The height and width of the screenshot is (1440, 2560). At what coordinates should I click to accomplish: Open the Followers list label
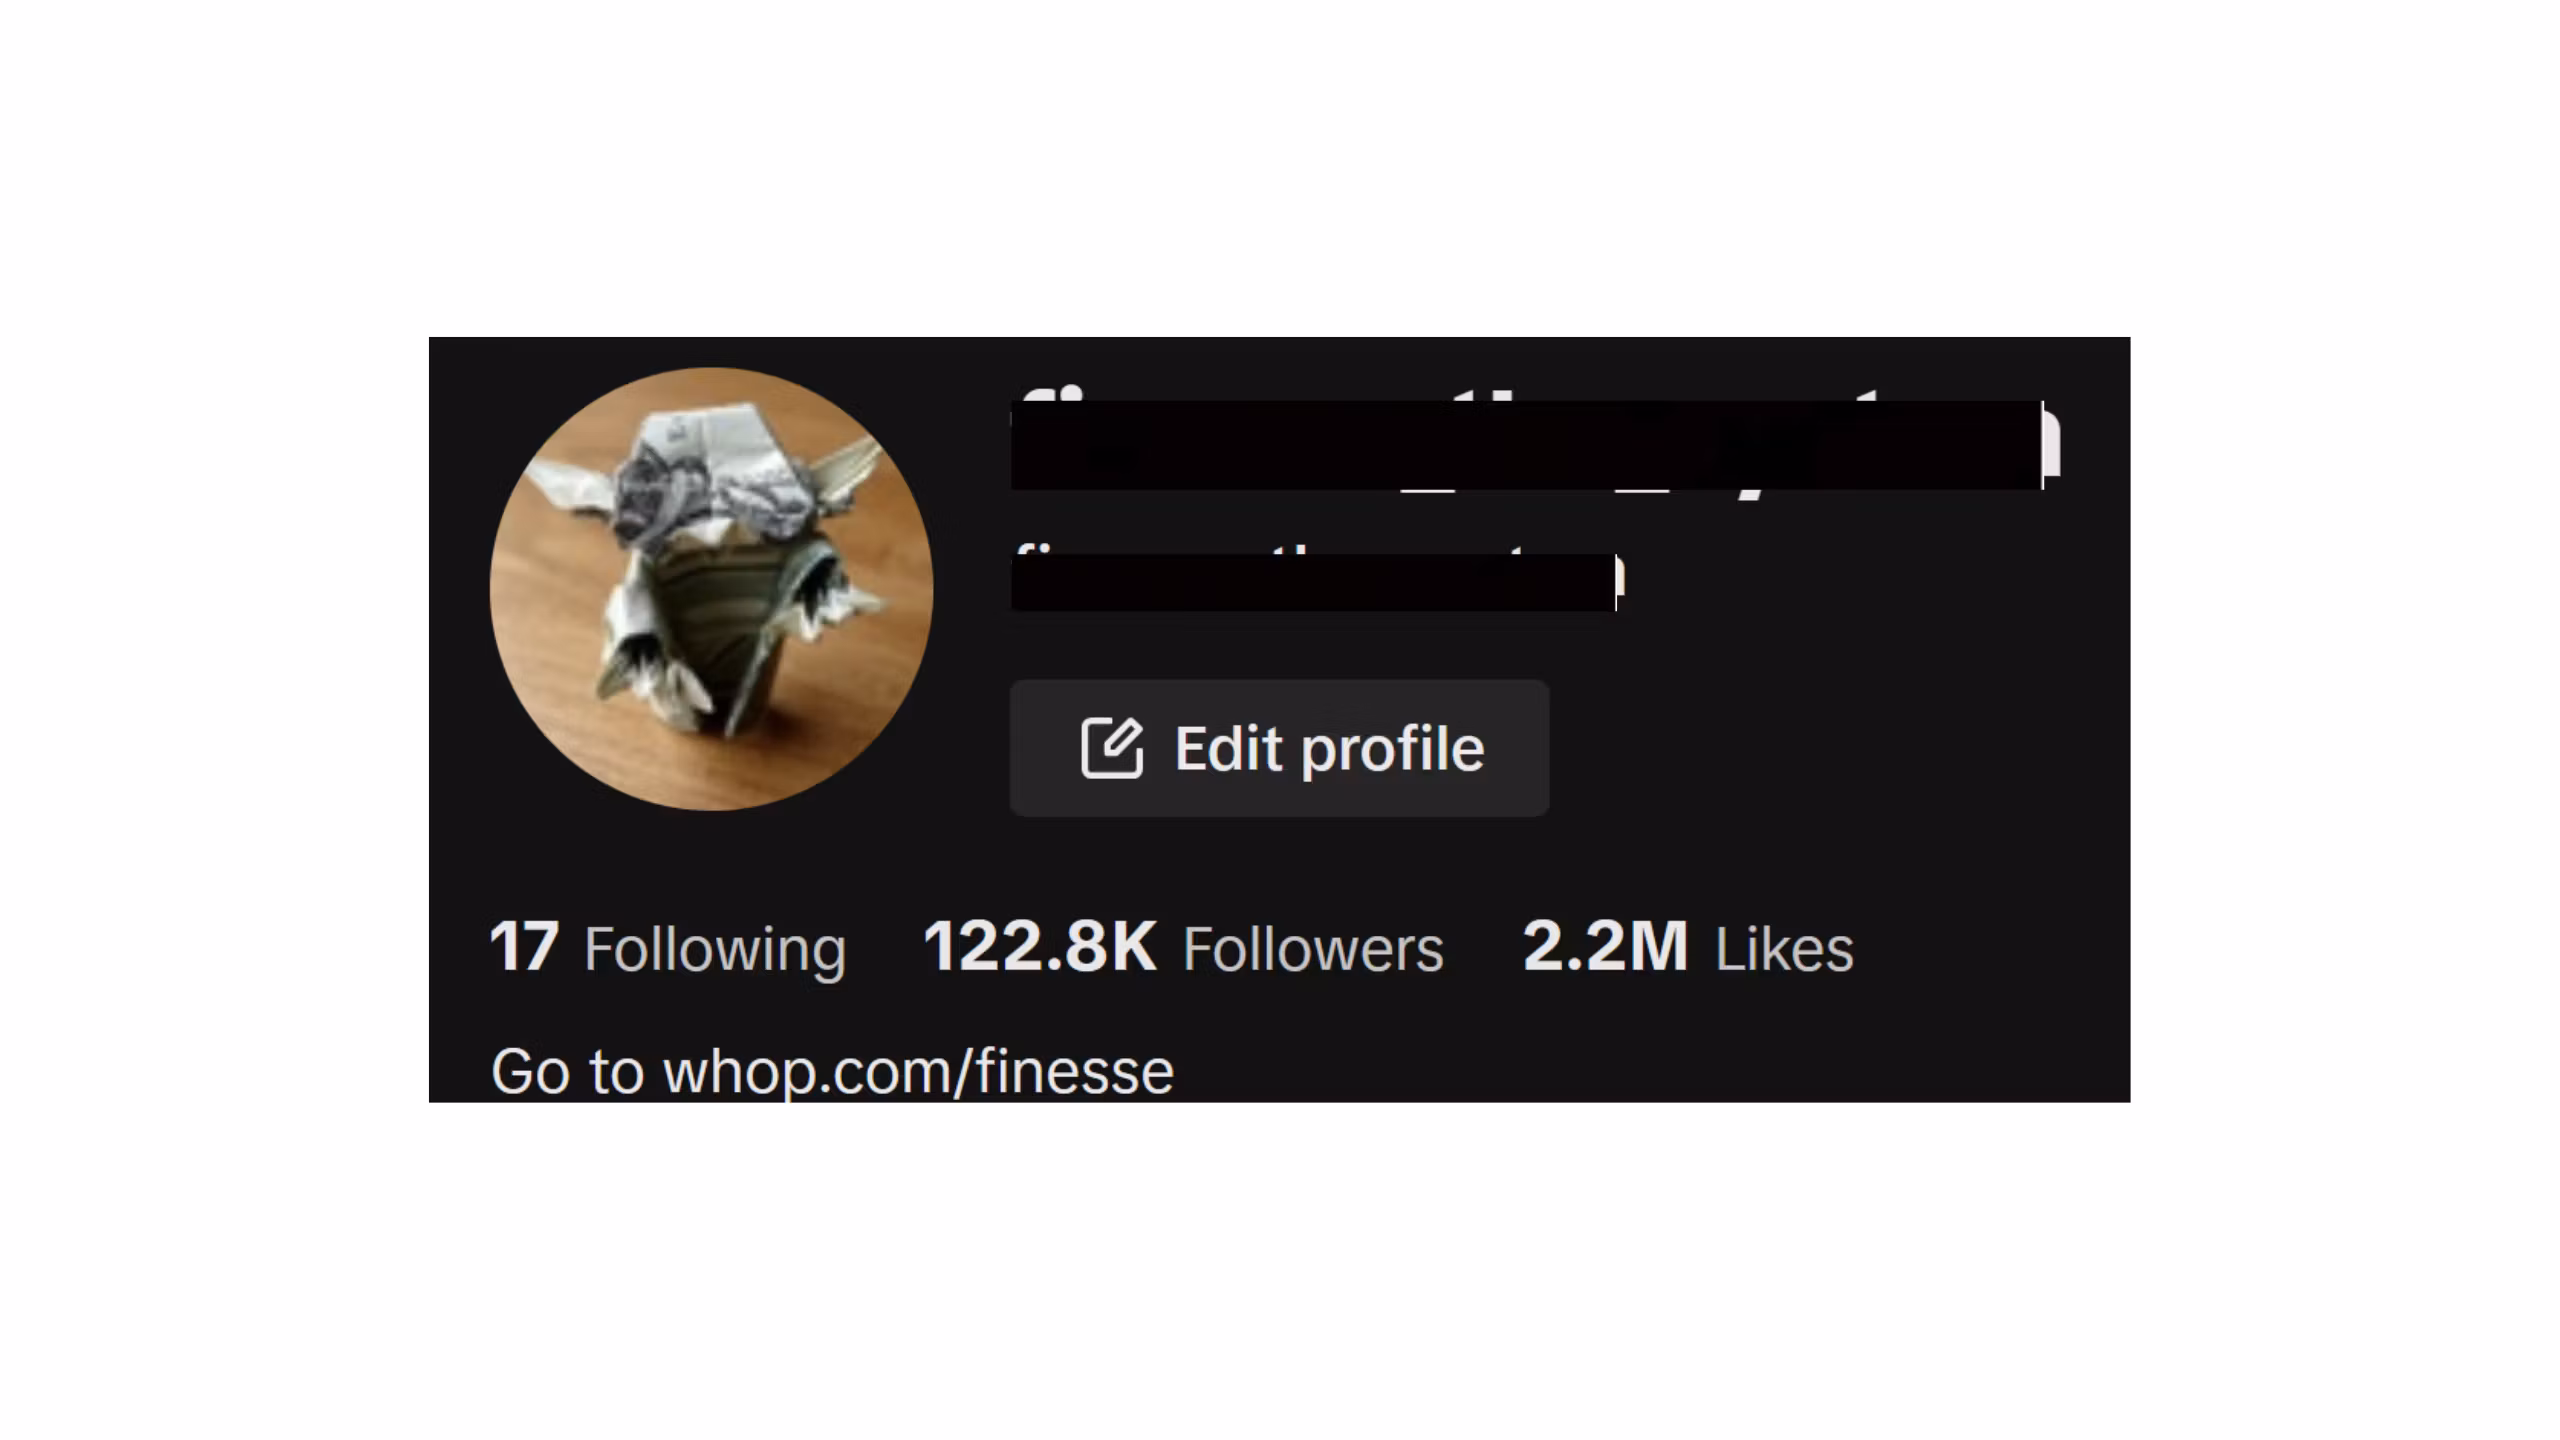1313,949
